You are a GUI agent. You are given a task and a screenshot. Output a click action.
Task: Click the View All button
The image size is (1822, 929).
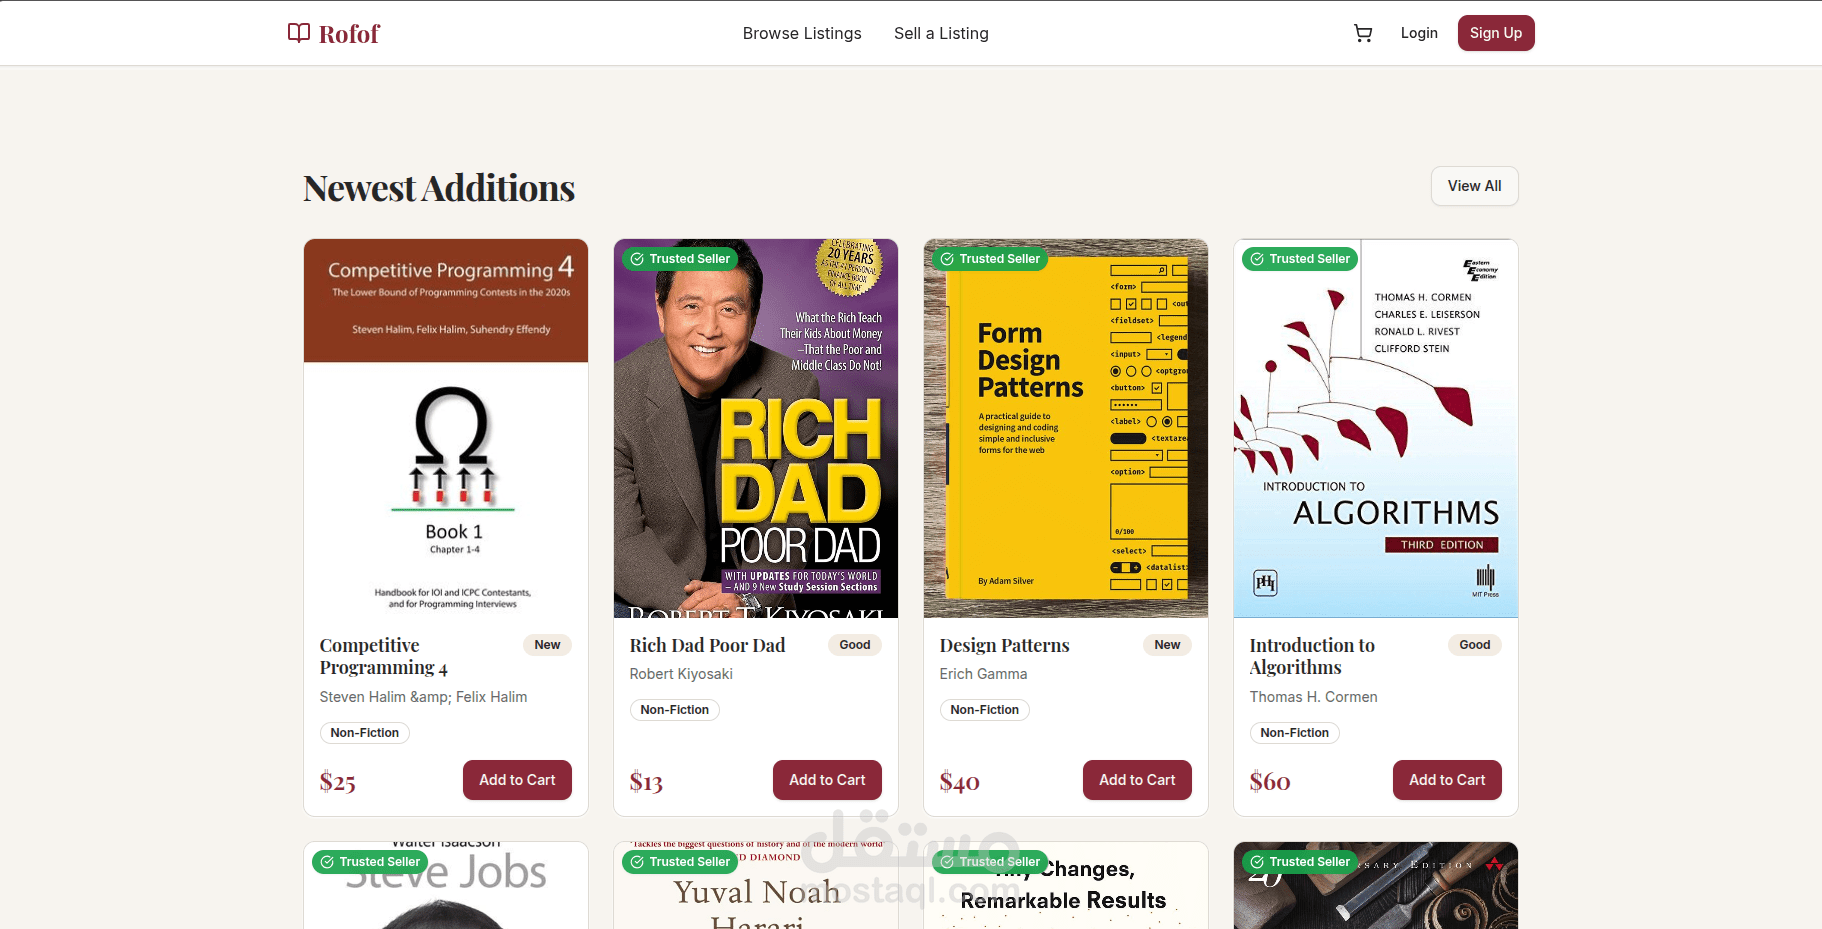[1474, 186]
